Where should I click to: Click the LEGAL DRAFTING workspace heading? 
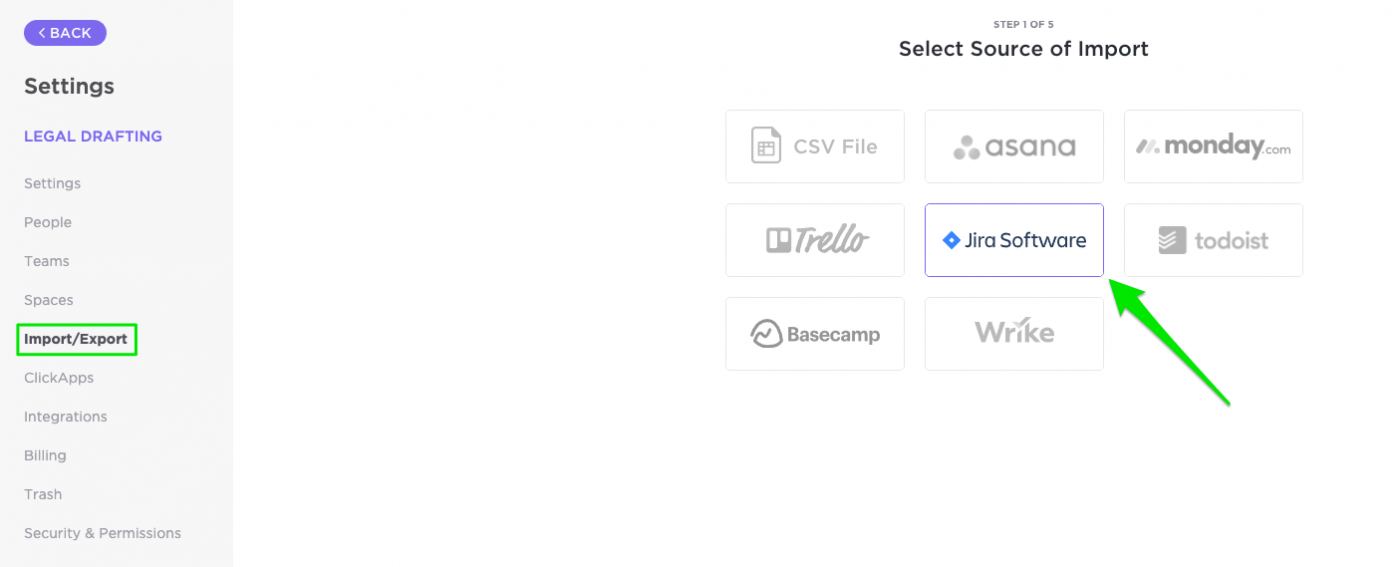pos(93,136)
